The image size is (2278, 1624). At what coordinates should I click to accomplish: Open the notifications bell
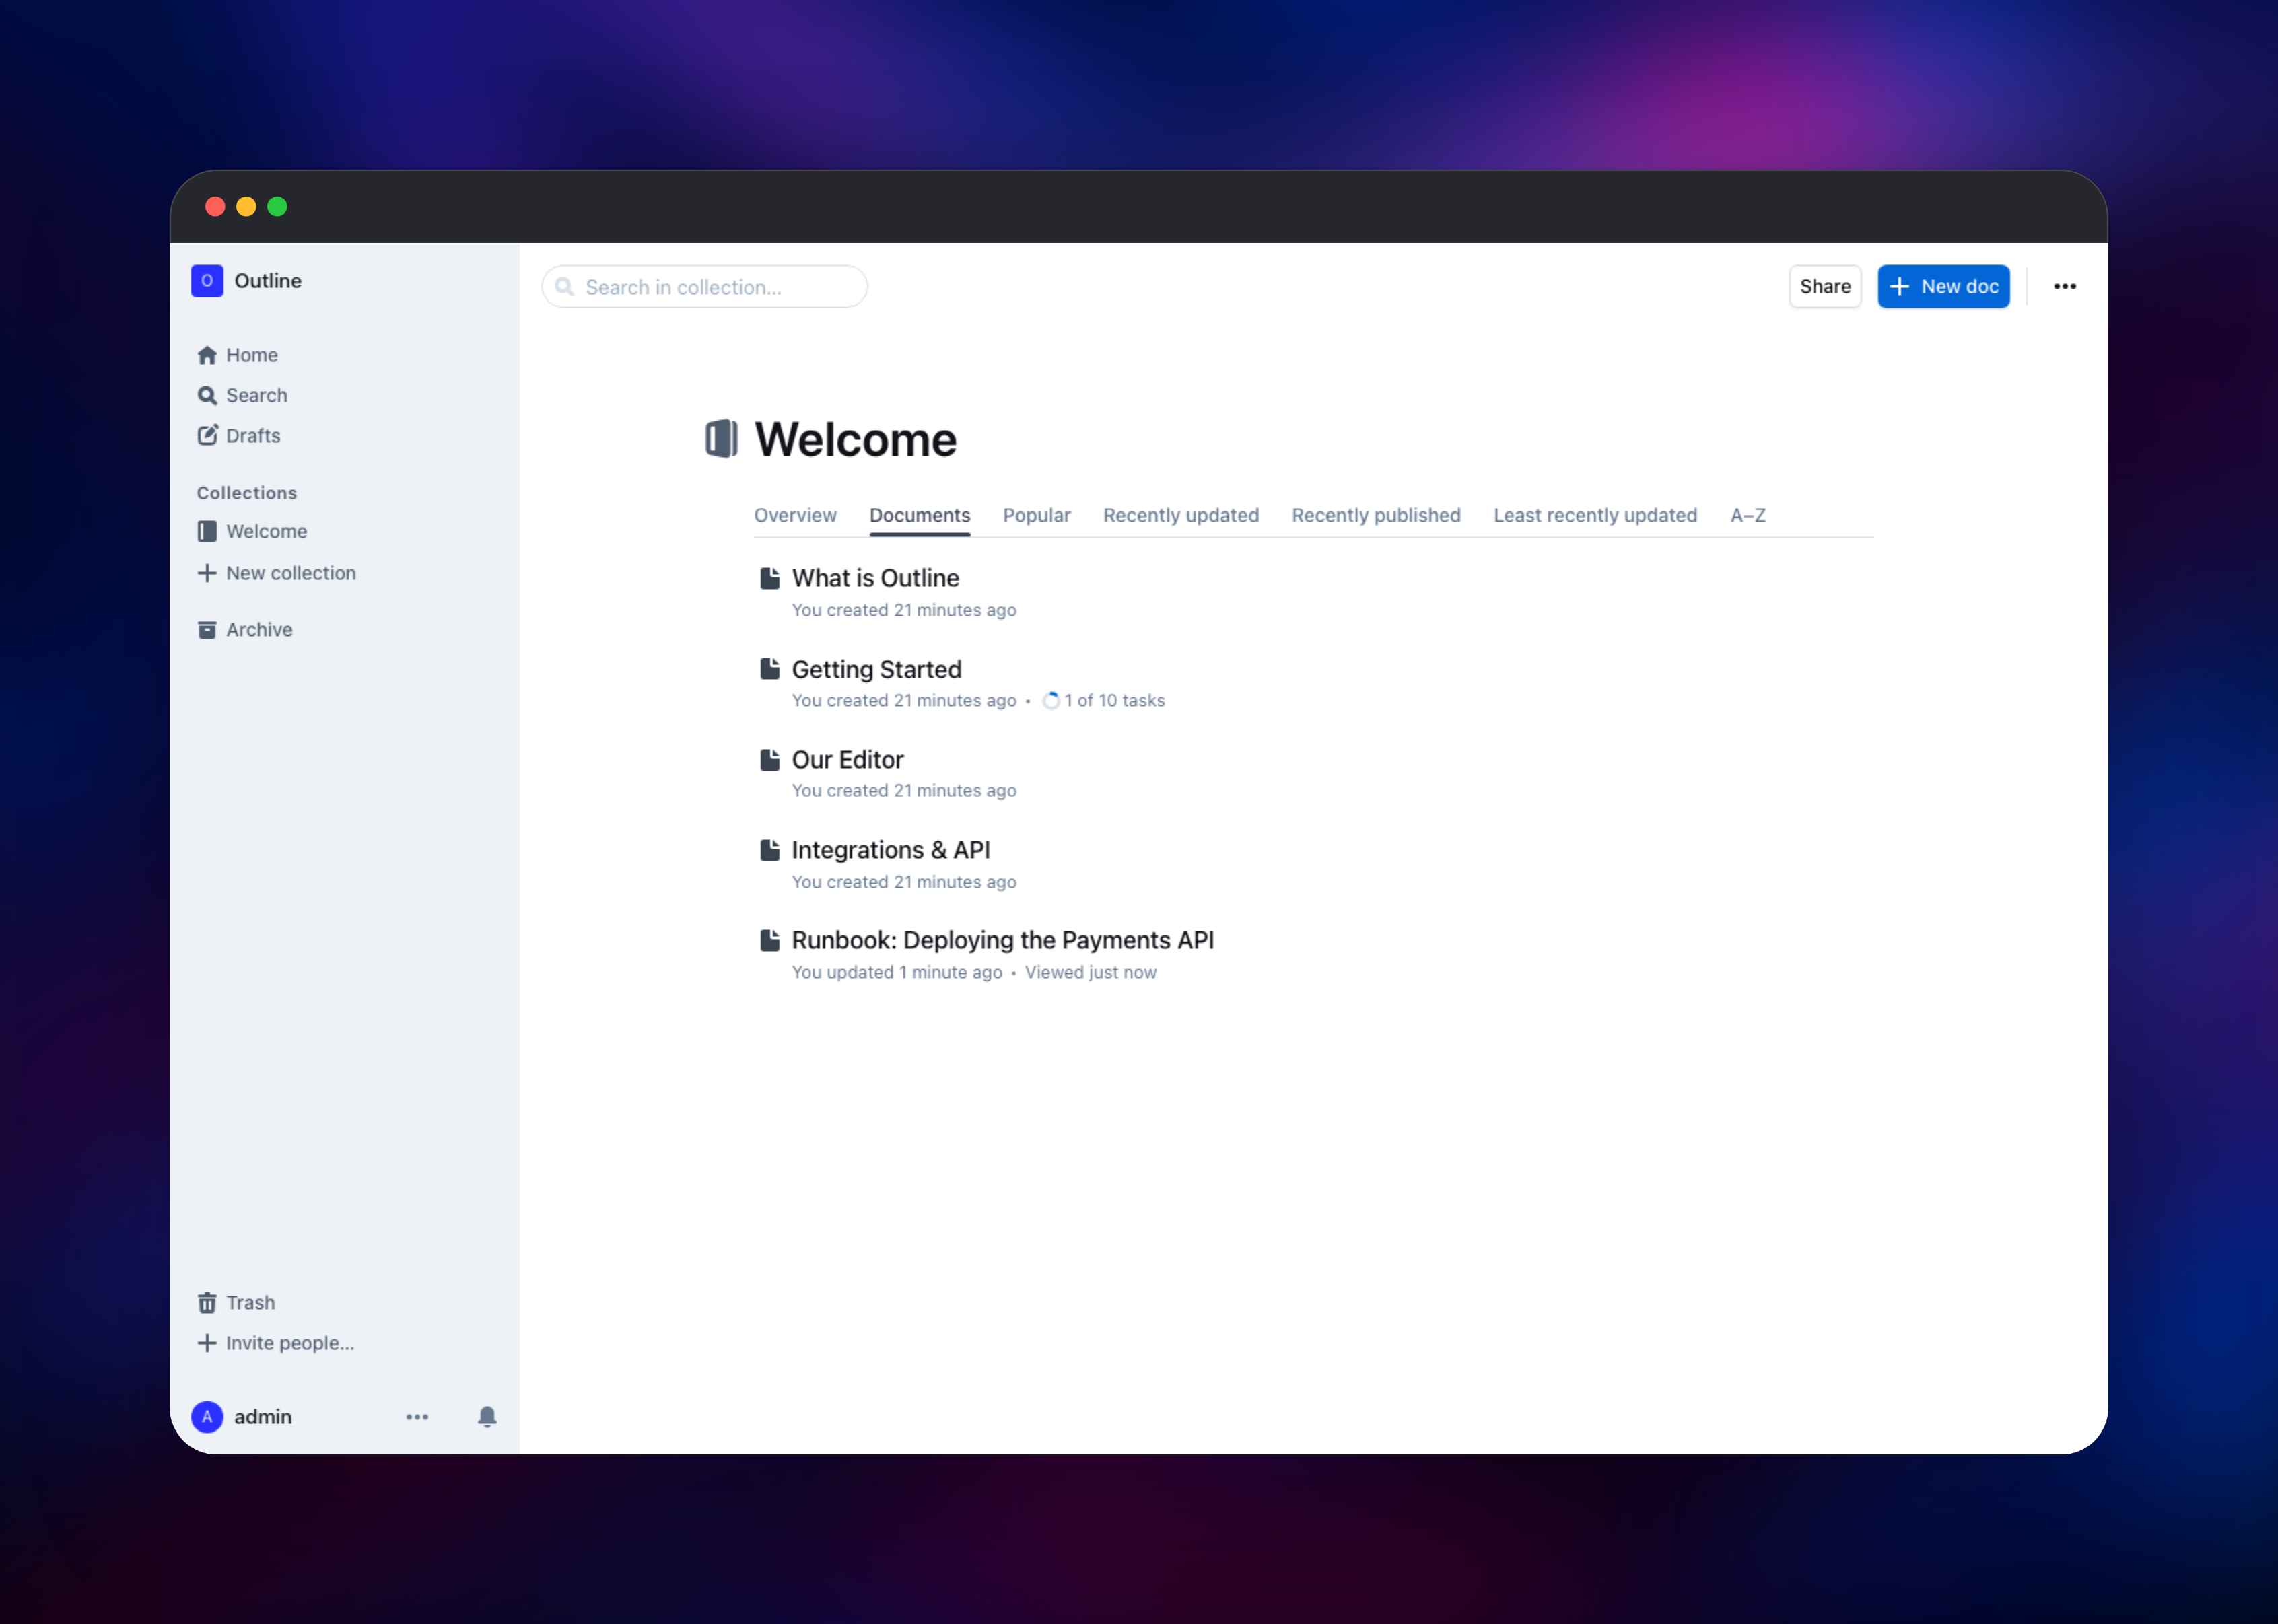point(487,1416)
